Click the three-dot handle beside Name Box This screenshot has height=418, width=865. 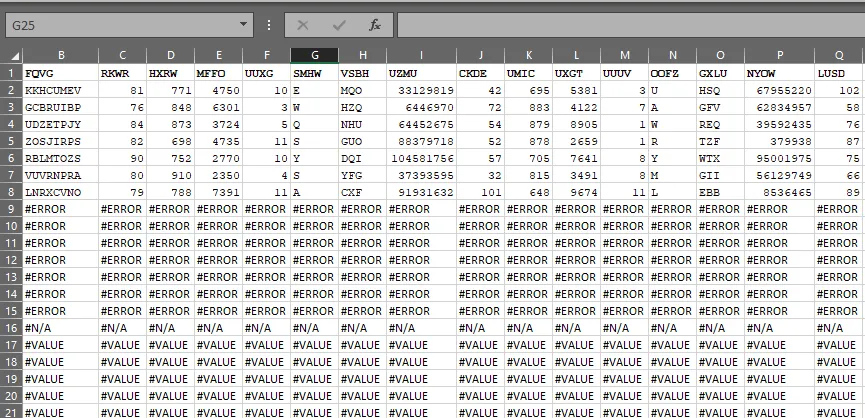[269, 25]
